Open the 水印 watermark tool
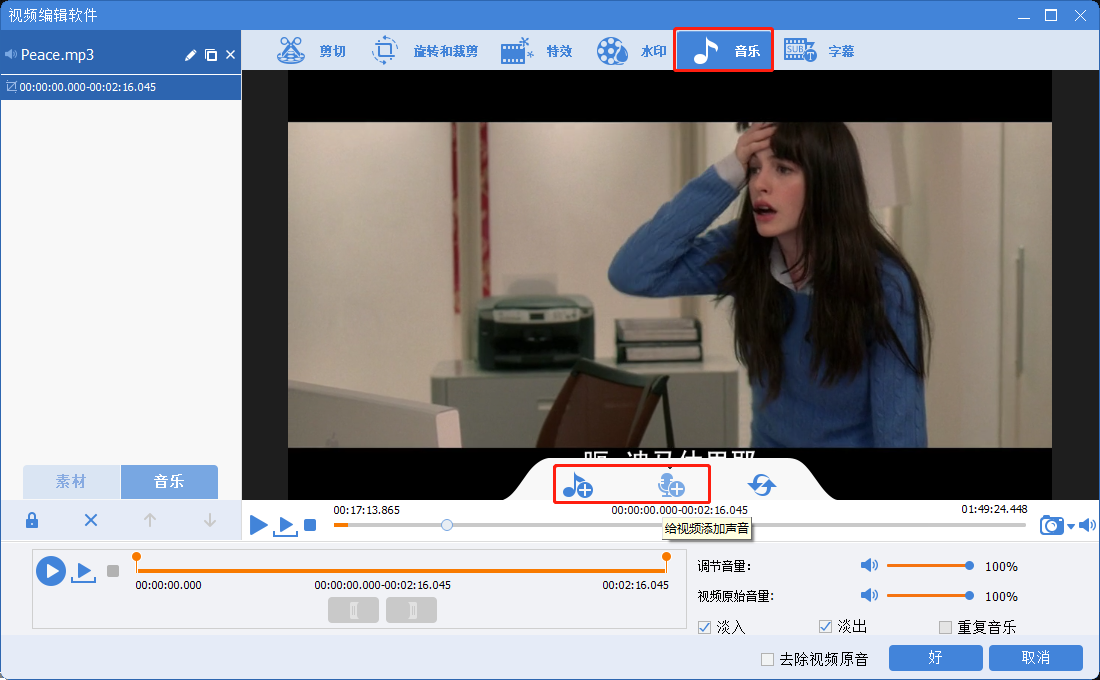Viewport: 1100px width, 680px height. (631, 51)
